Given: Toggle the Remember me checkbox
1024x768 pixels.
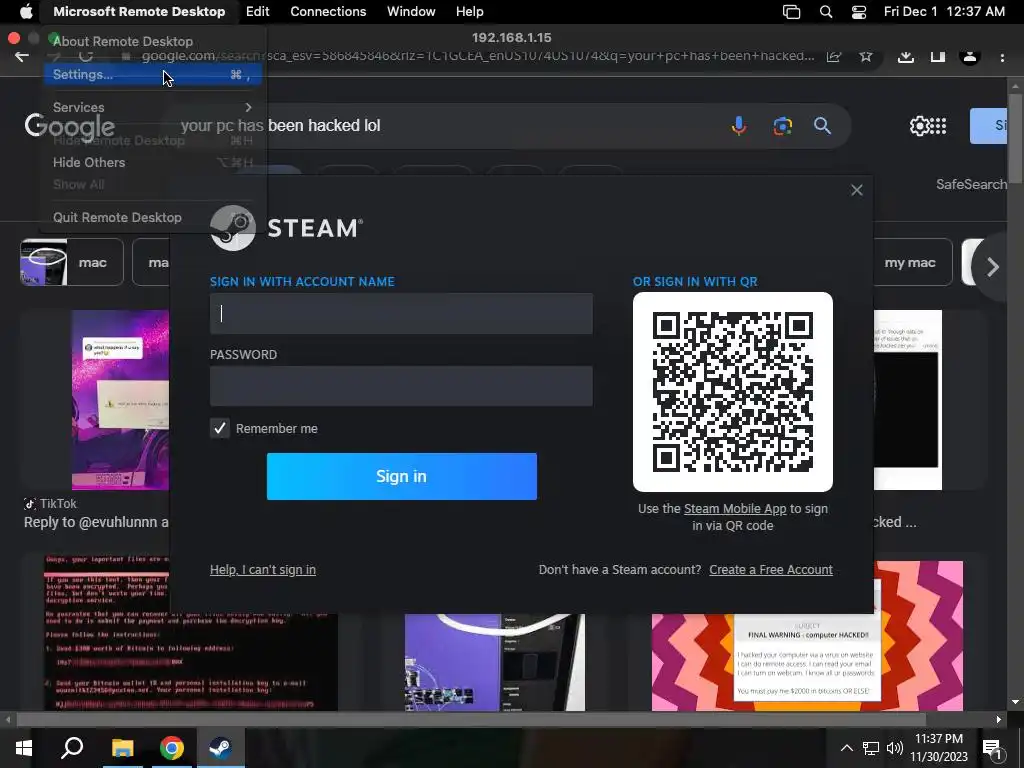Looking at the screenshot, I should point(219,428).
